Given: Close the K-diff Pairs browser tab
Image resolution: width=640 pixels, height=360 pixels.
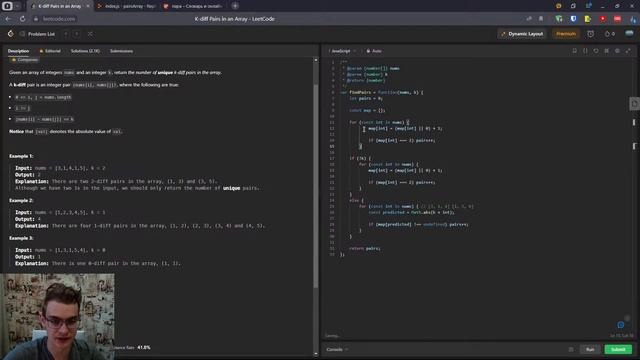Looking at the screenshot, I should (88, 6).
